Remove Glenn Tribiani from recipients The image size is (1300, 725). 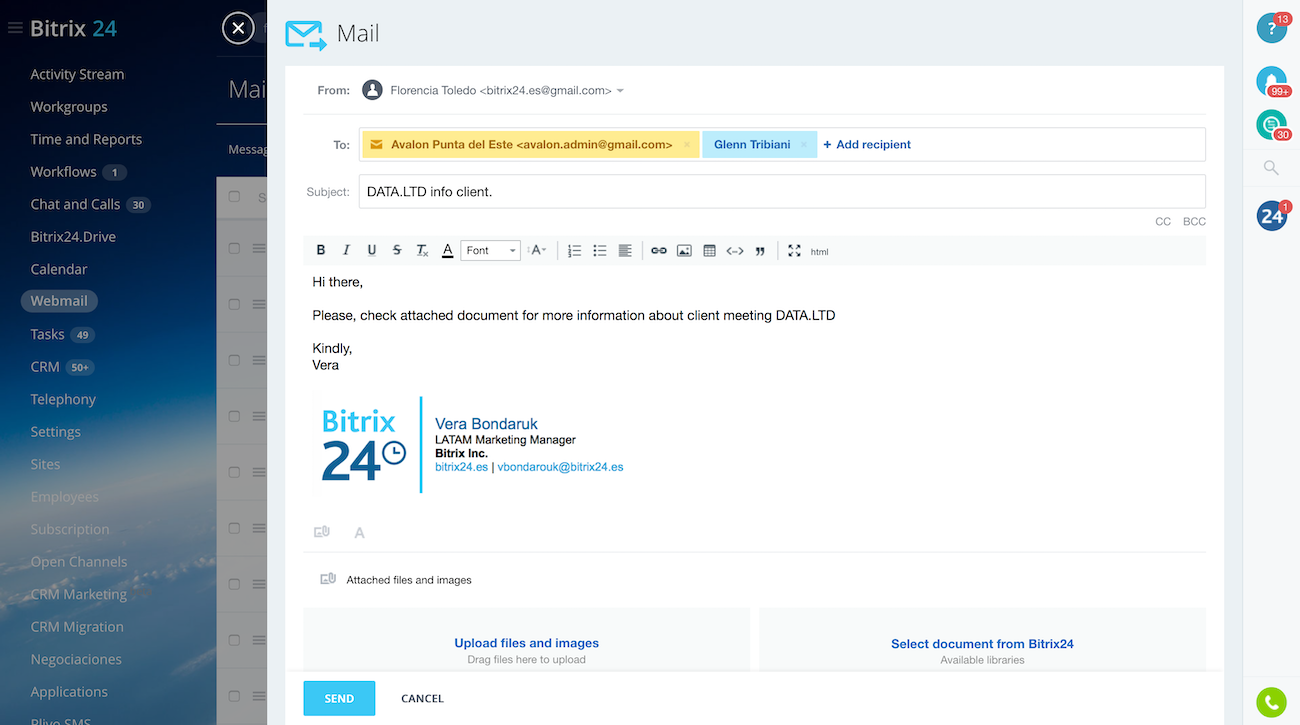pos(804,145)
